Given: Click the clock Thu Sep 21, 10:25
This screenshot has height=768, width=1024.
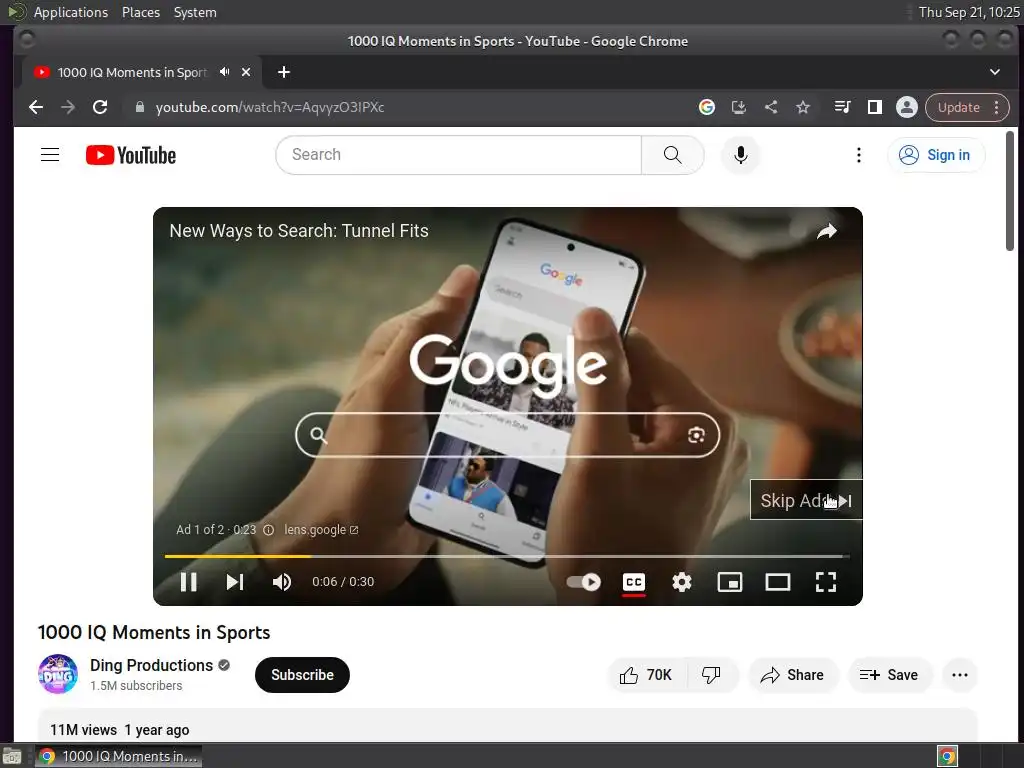Looking at the screenshot, I should 968,12.
